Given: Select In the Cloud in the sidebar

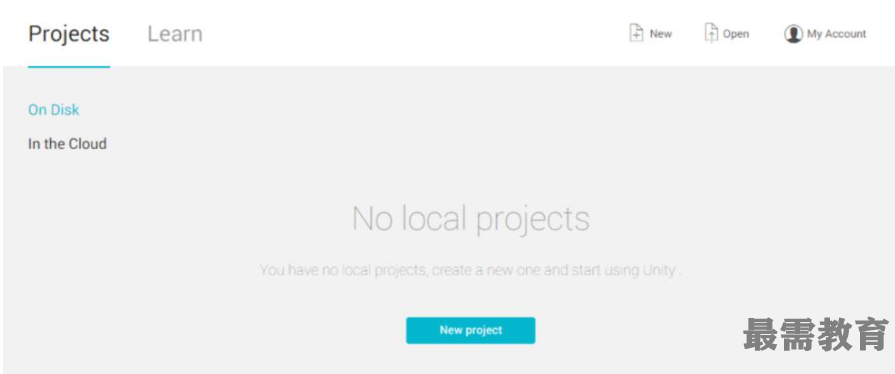Looking at the screenshot, I should (67, 144).
